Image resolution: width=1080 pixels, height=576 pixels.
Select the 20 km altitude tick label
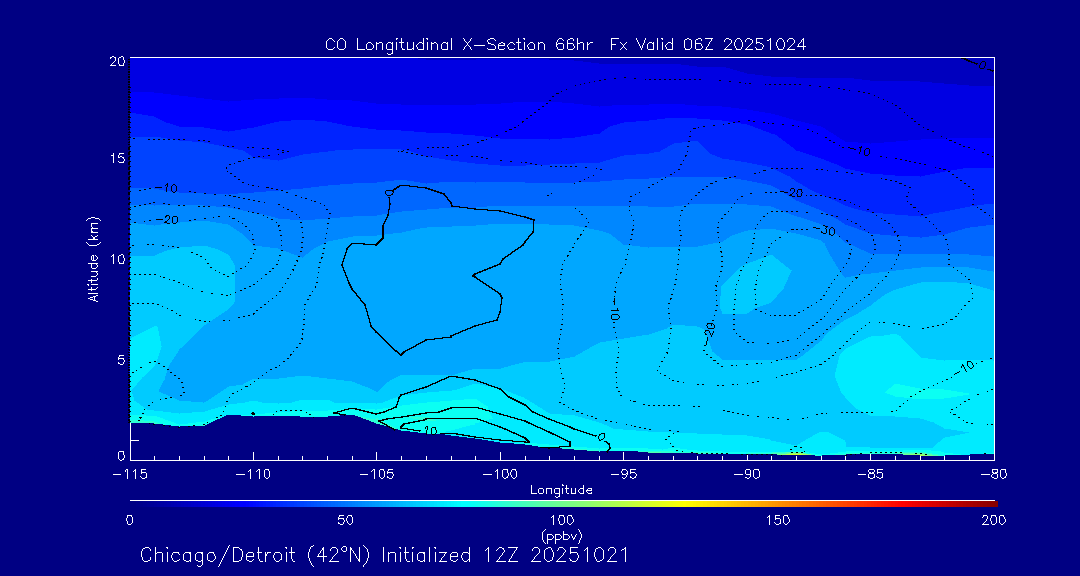click(116, 61)
